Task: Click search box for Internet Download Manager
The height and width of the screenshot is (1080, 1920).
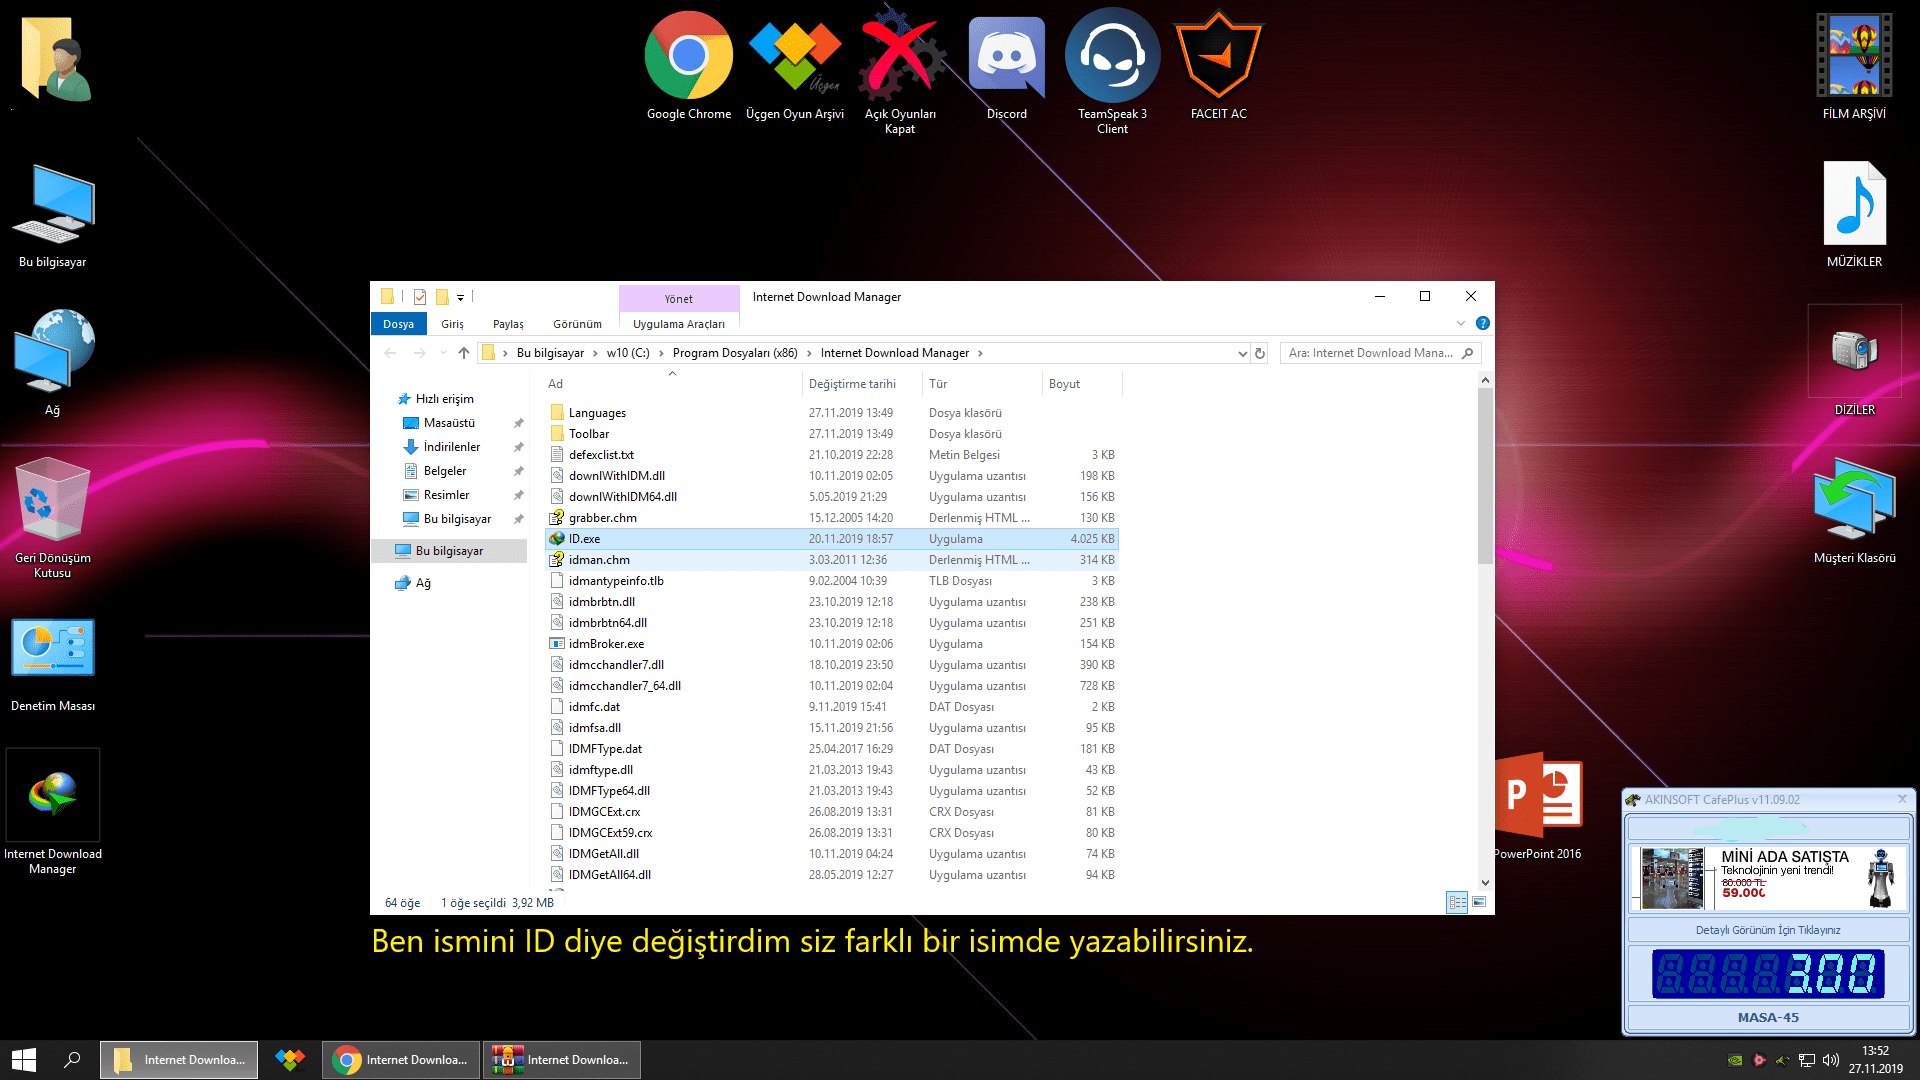Action: point(1380,353)
